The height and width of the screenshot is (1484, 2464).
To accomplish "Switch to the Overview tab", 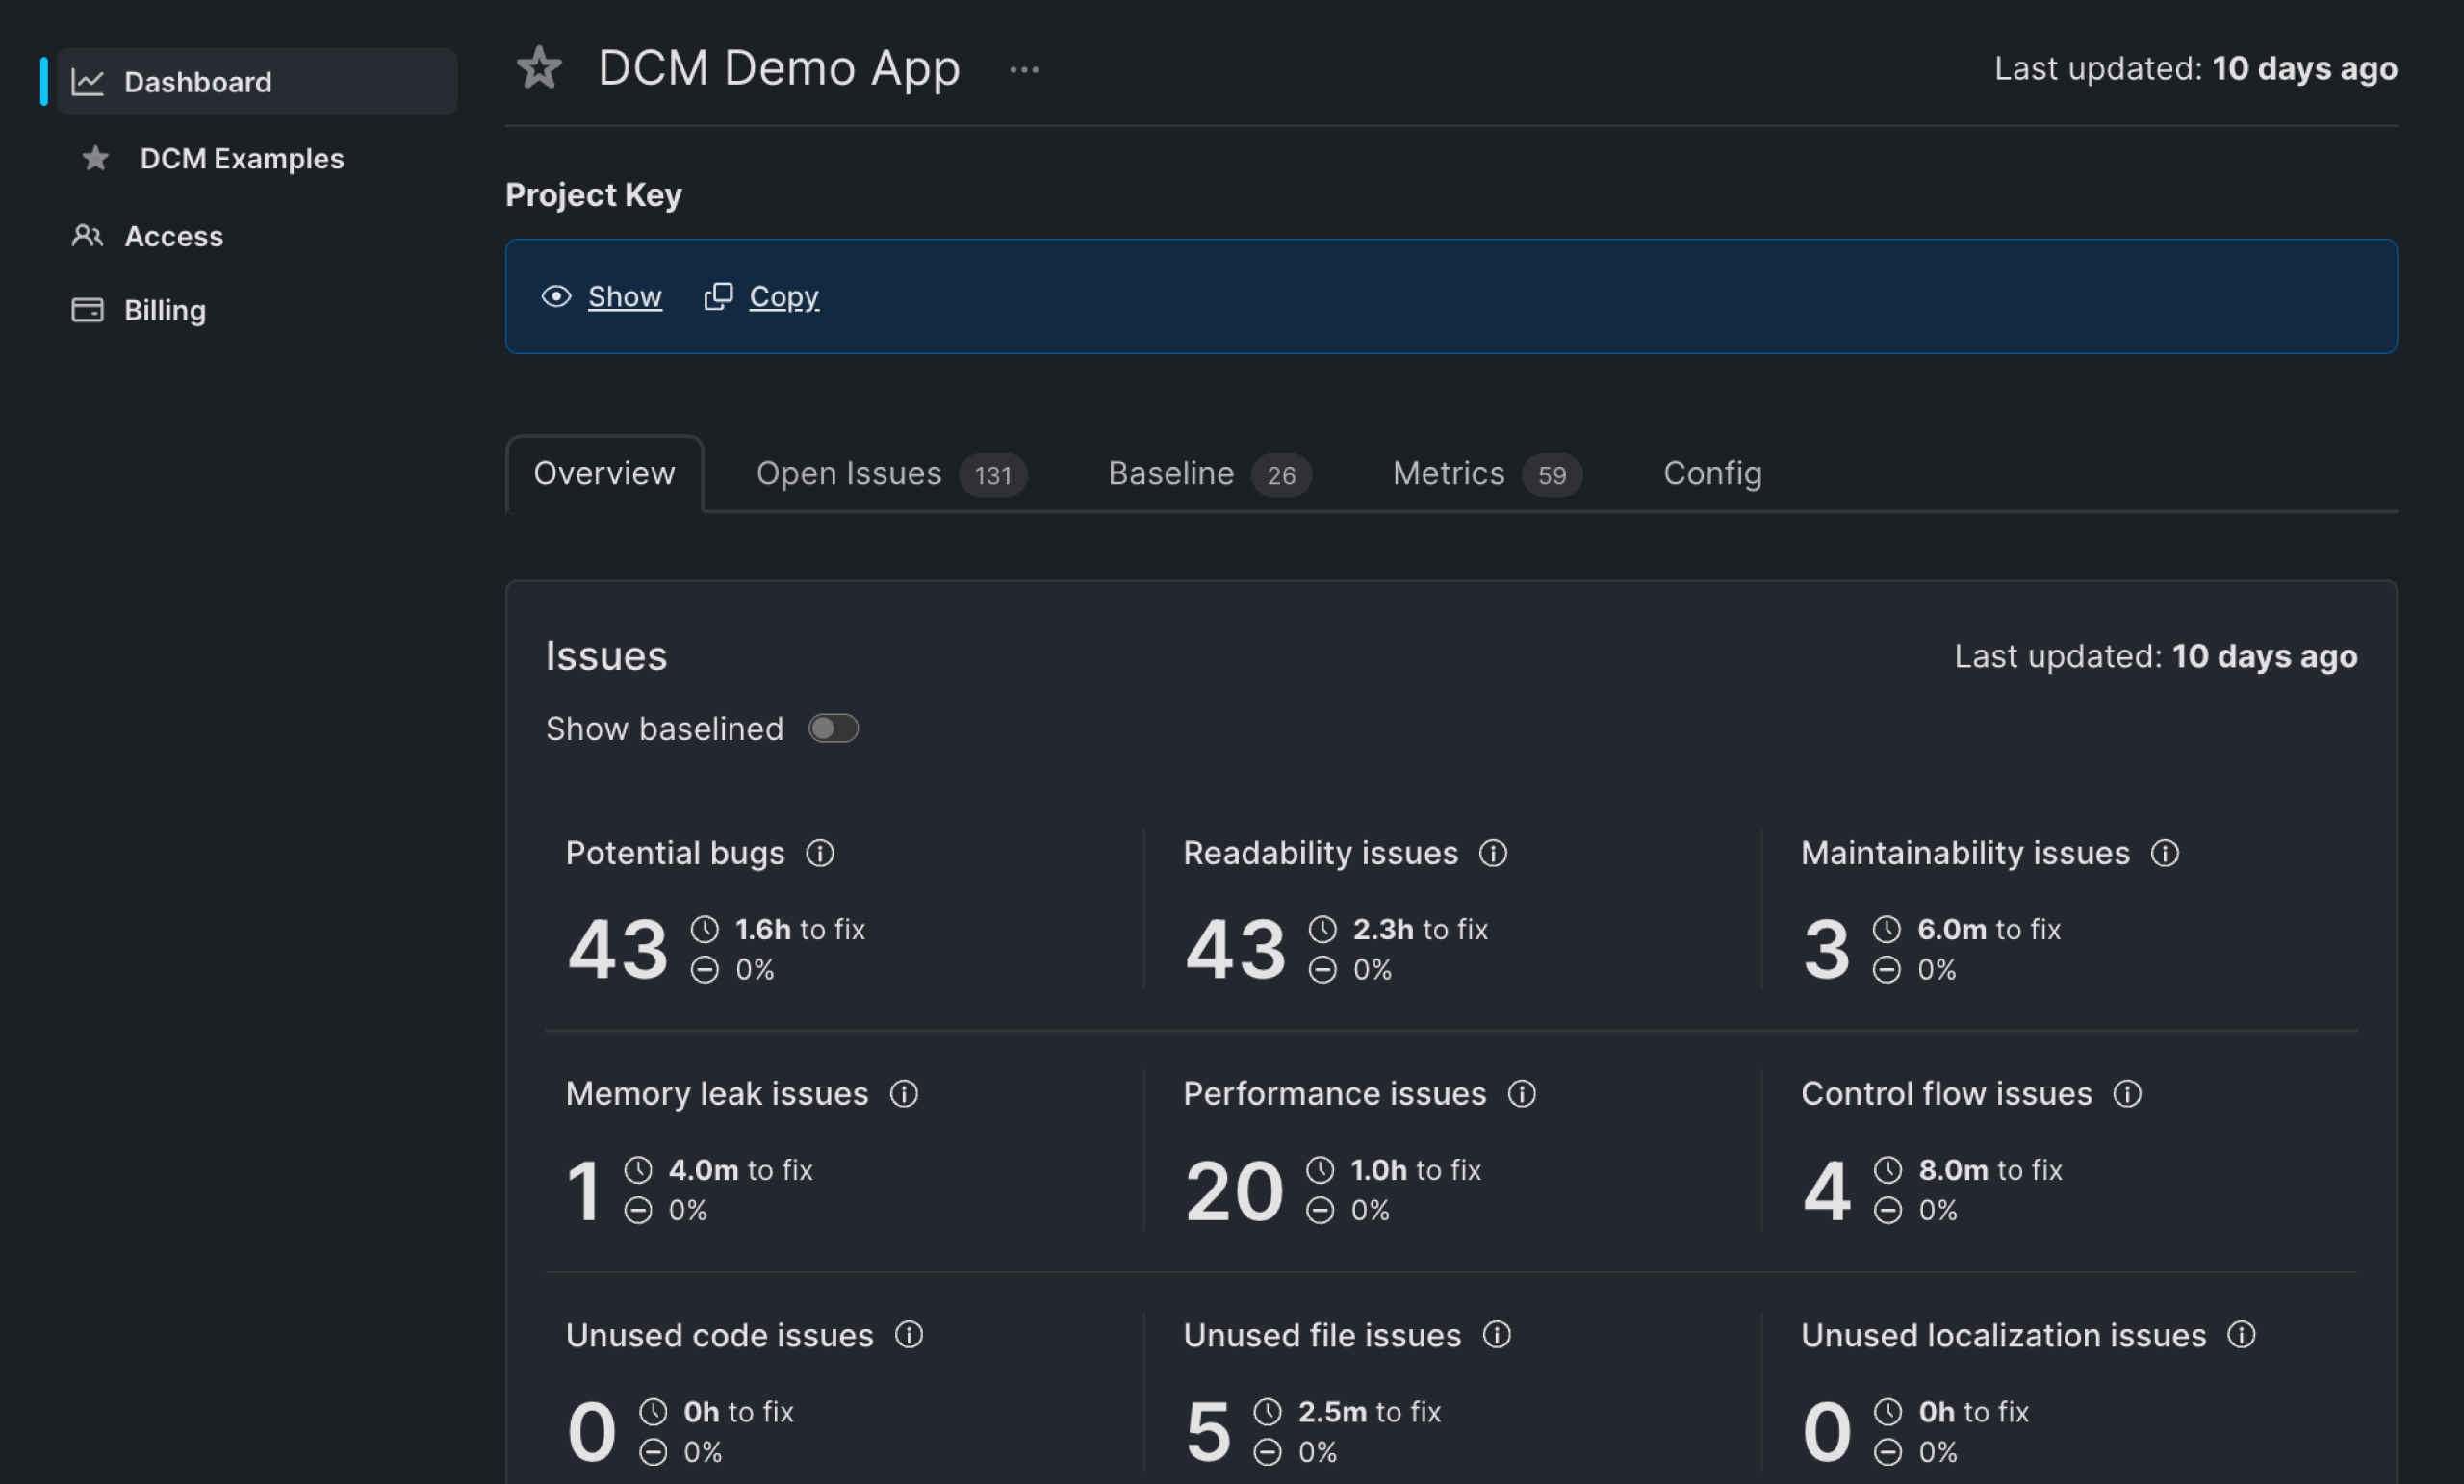I will pos(604,473).
